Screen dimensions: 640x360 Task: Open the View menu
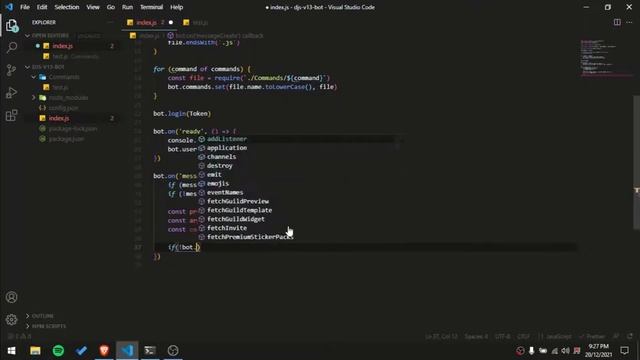[93, 7]
